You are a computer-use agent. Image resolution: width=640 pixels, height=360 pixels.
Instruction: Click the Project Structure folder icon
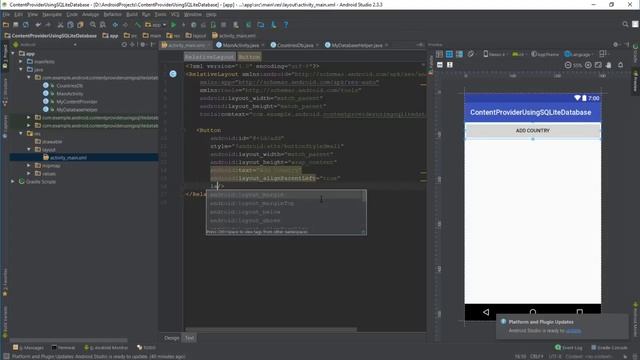point(261,25)
